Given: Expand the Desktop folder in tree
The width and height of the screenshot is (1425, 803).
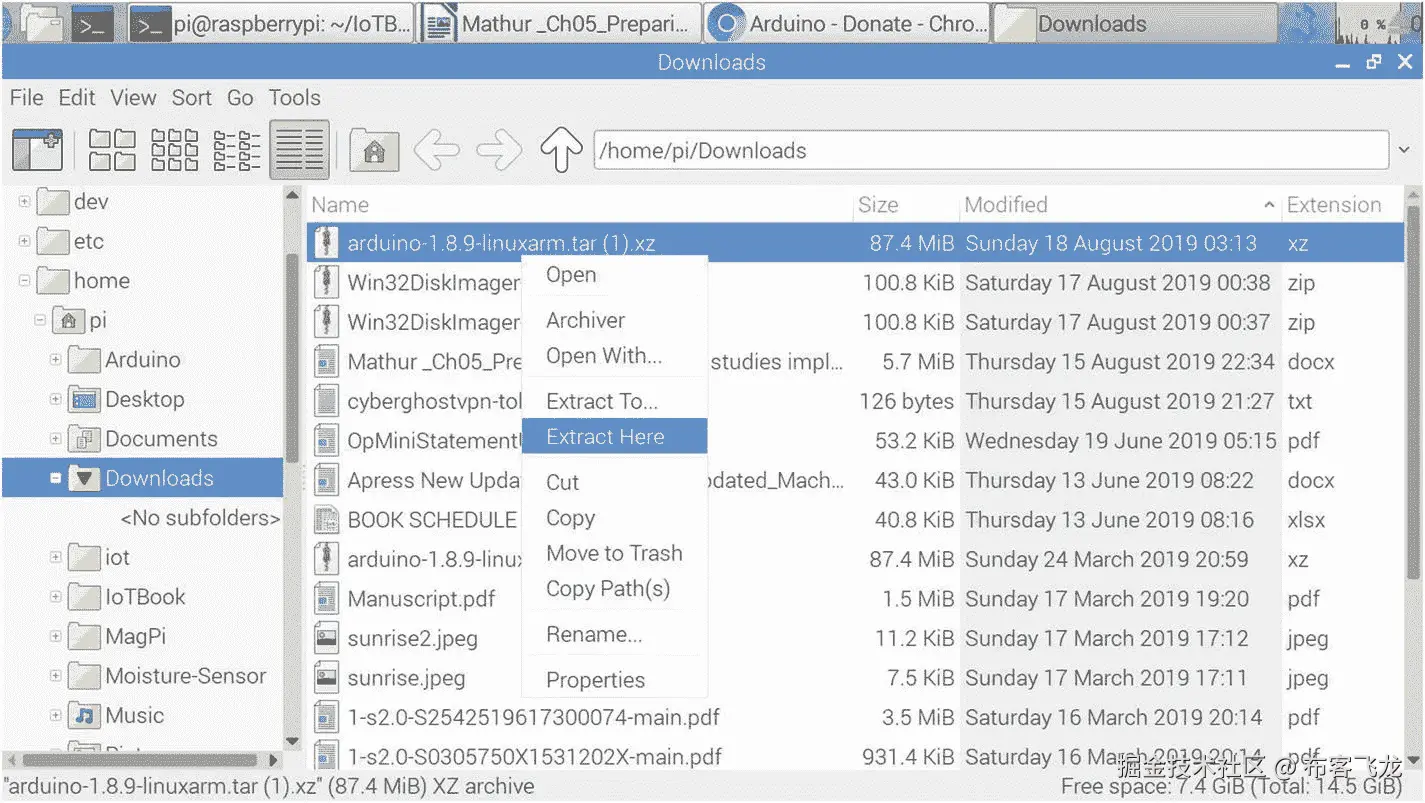Looking at the screenshot, I should tap(56, 400).
